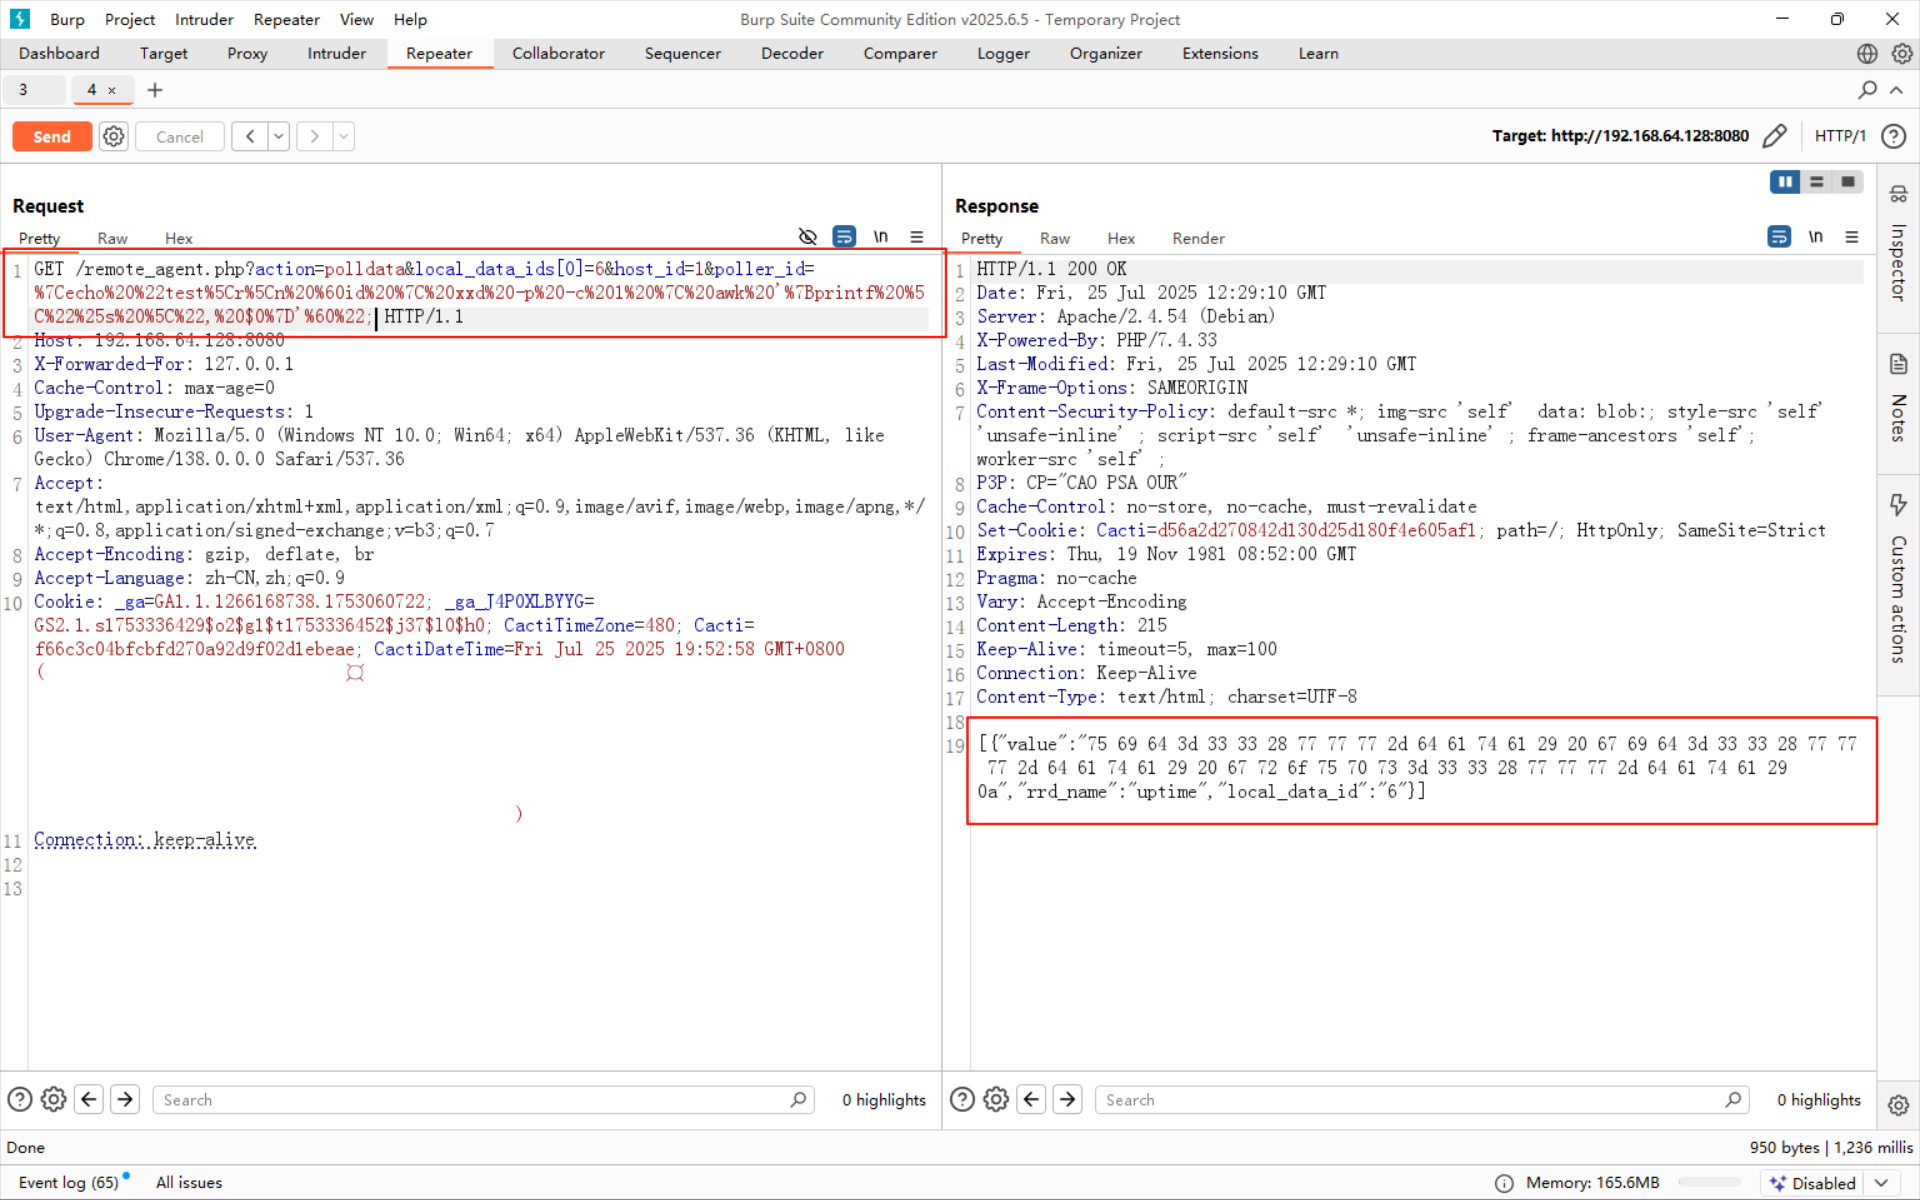Jump to previous match in Request search
The image size is (1920, 1200).
tap(89, 1100)
